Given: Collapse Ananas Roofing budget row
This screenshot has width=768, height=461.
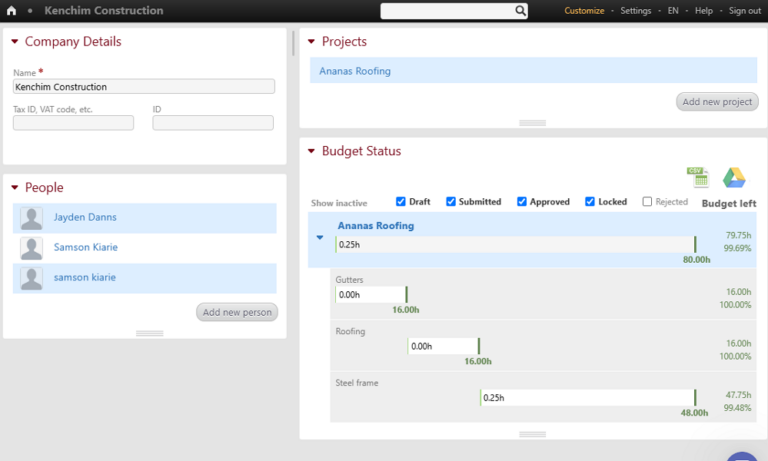Looking at the screenshot, I should click(320, 238).
